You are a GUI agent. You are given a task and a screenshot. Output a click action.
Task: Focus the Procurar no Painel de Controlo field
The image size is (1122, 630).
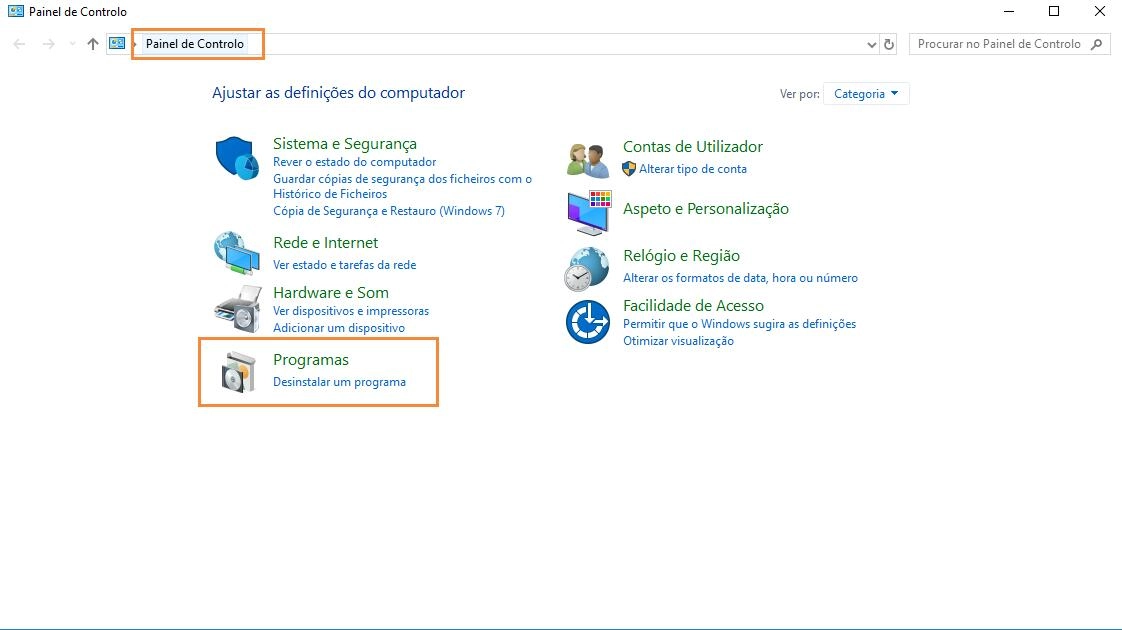point(998,44)
